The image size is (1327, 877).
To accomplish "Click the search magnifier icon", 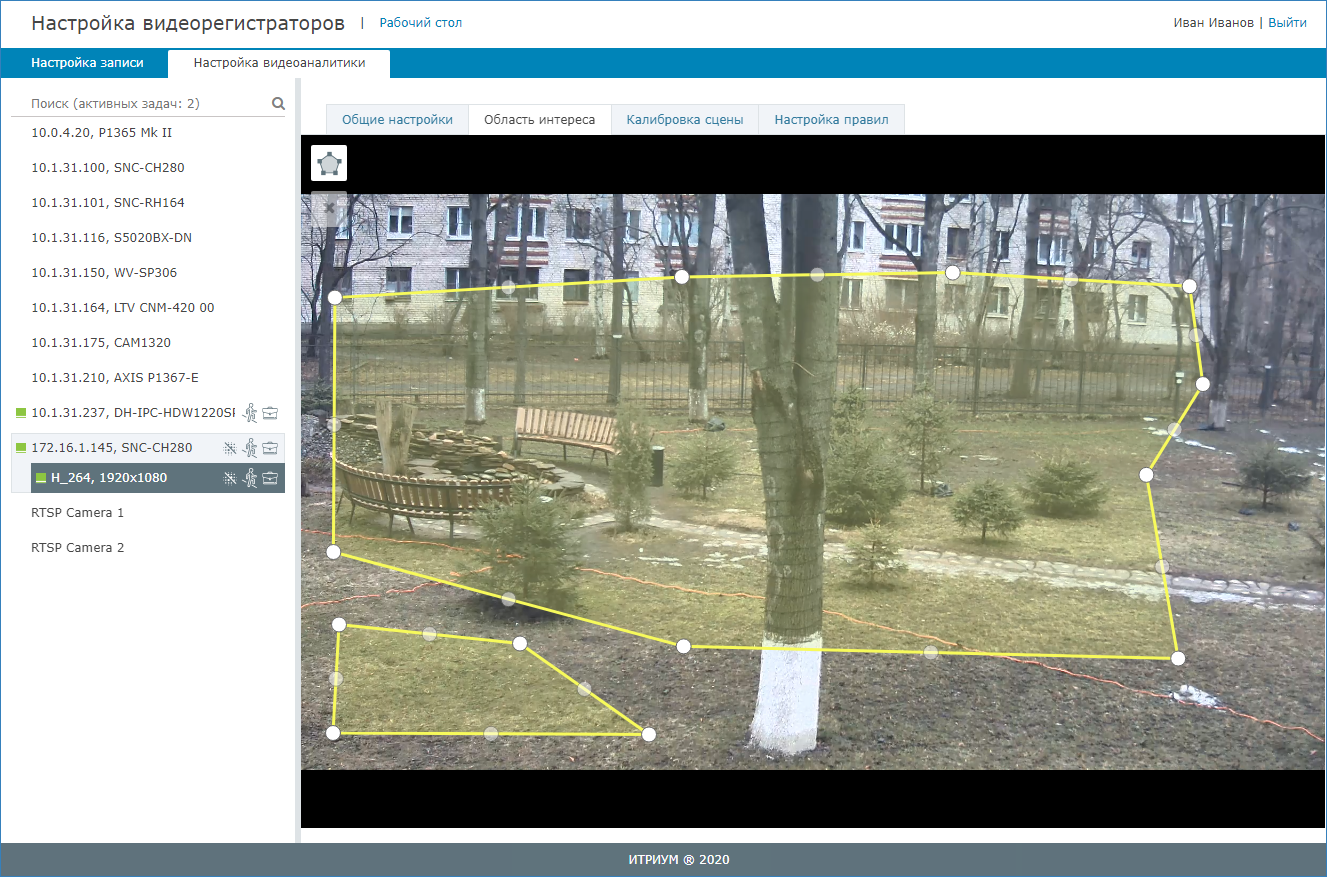I will coord(278,103).
